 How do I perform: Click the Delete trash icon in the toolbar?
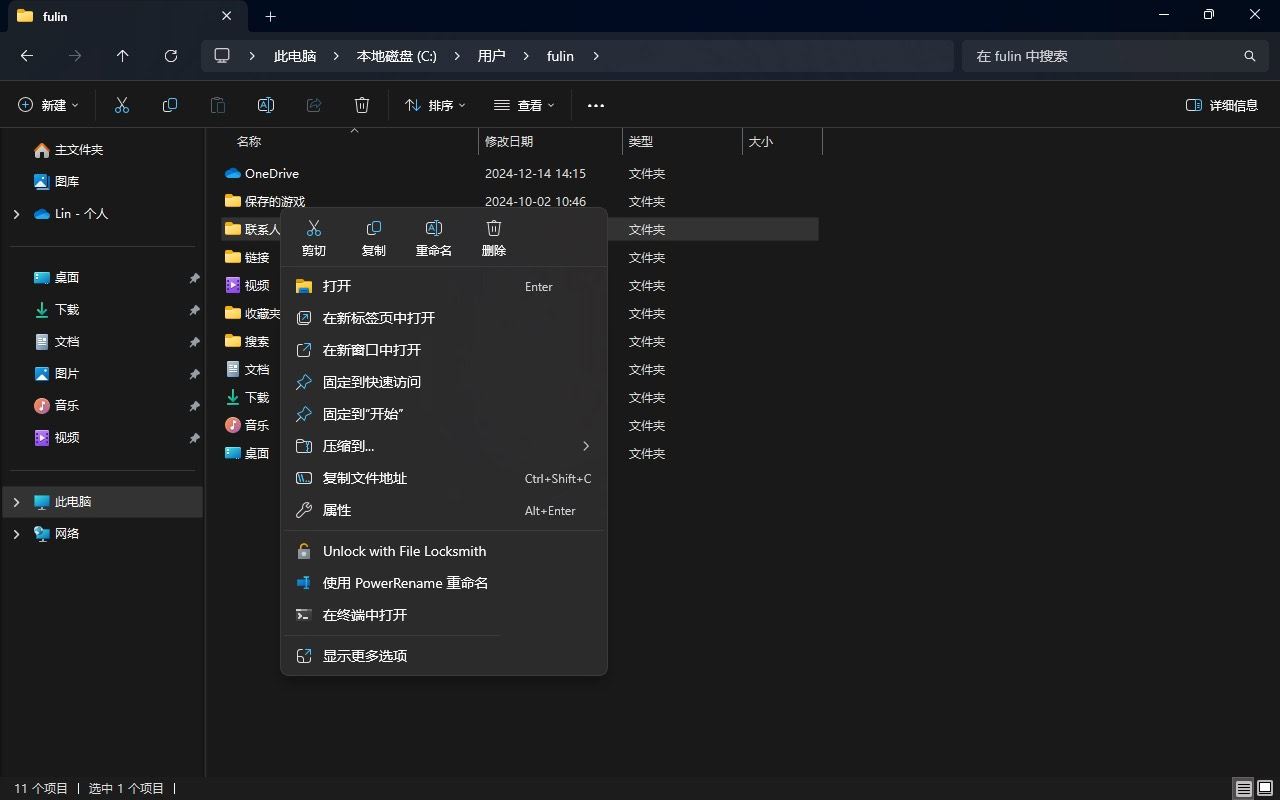tap(361, 105)
